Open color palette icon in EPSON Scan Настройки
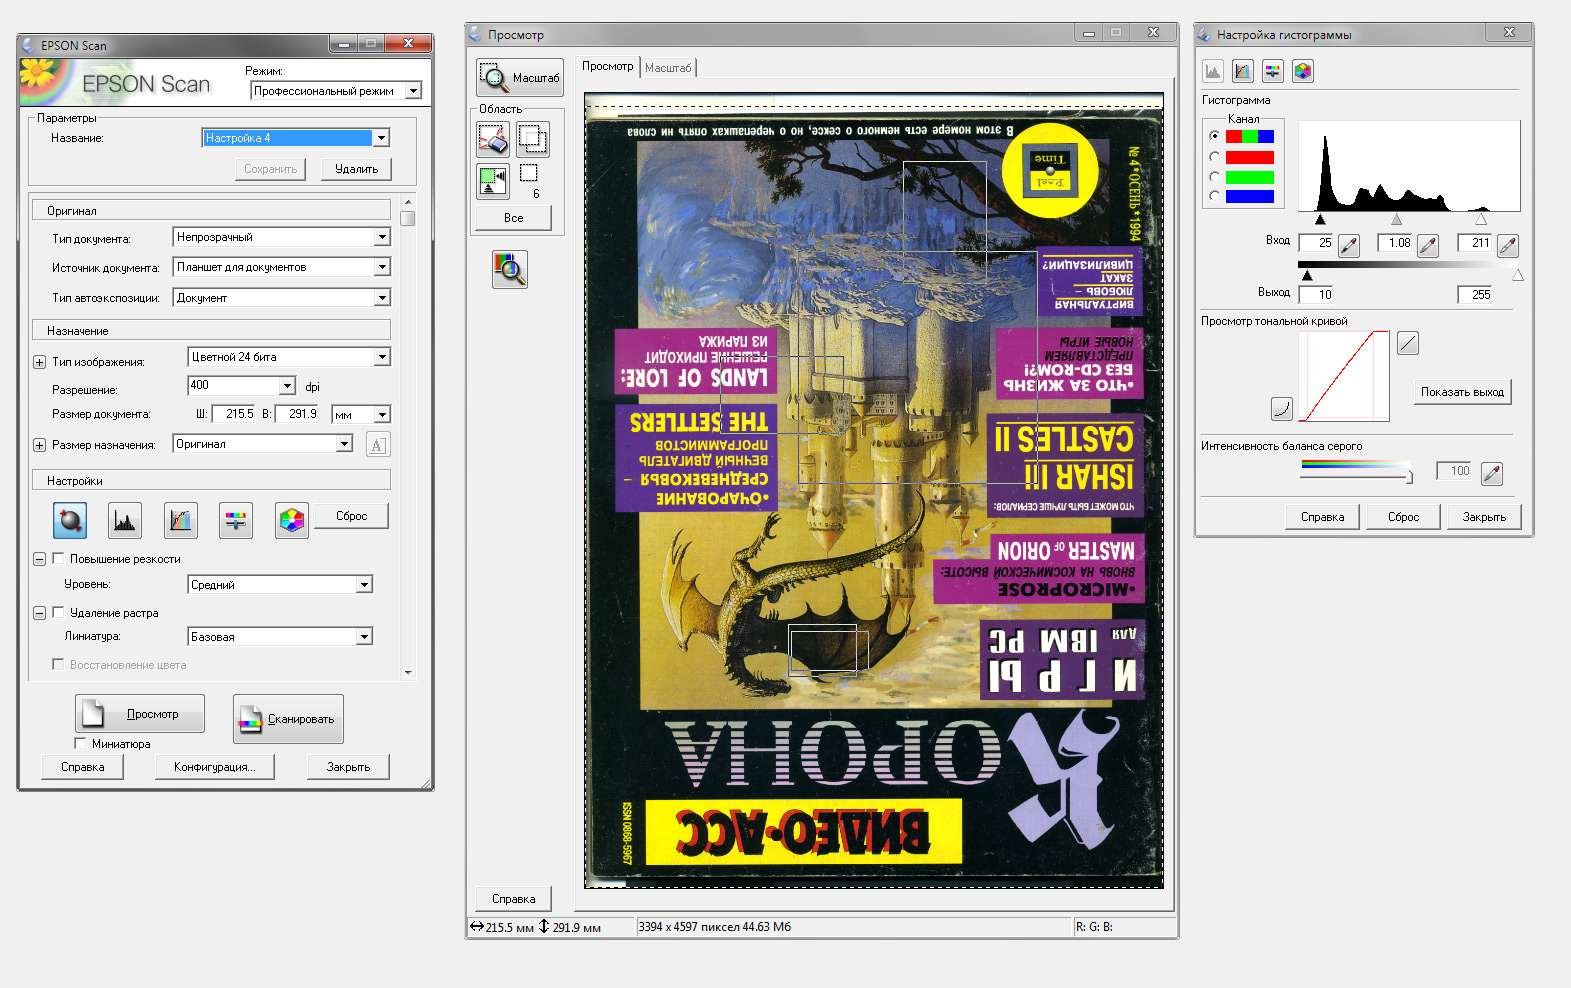The height and width of the screenshot is (988, 1571). (x=292, y=520)
